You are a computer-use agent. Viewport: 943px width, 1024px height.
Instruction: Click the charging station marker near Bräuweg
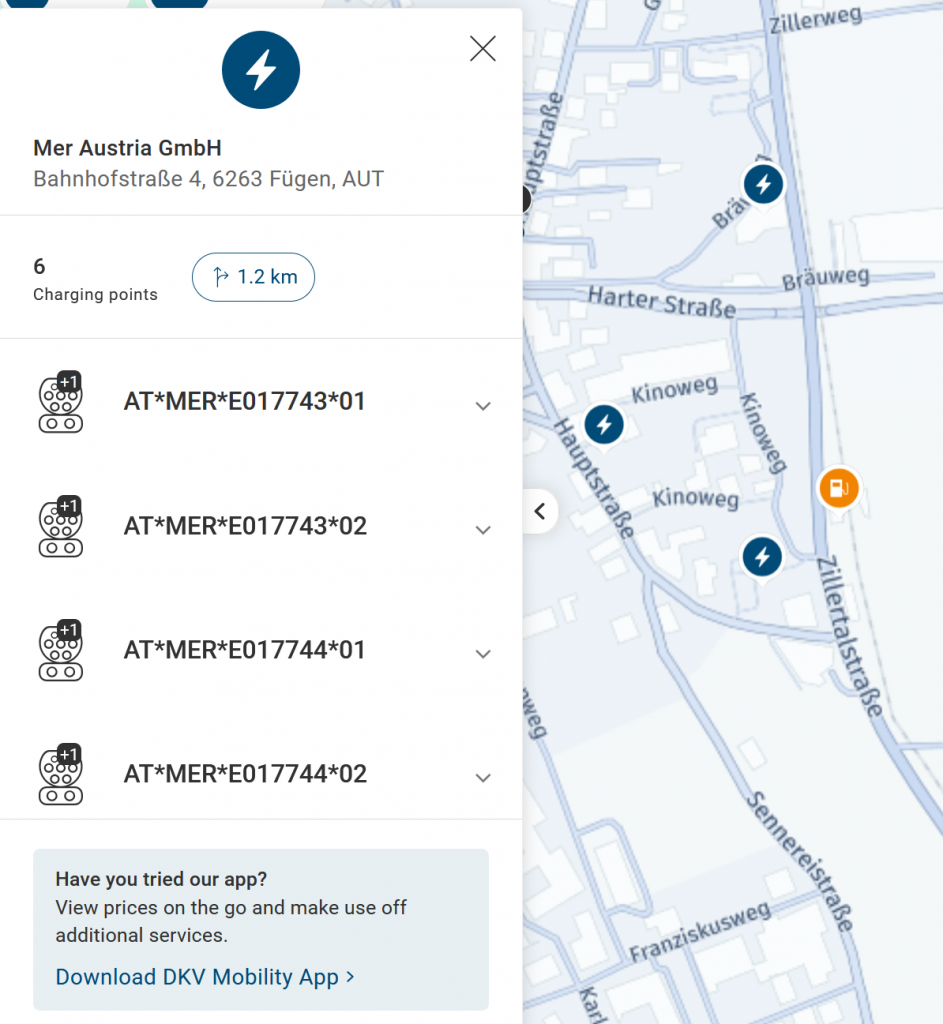click(x=764, y=184)
